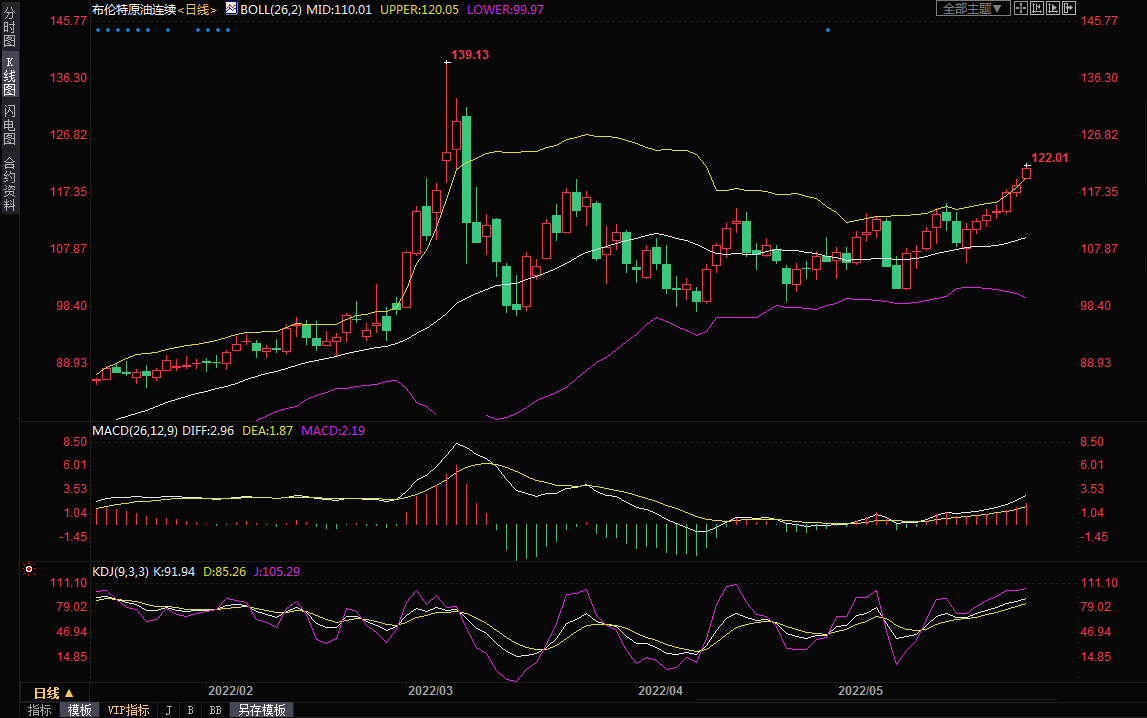
Task: Click the panel export arrow icon
Action: tap(1069, 8)
